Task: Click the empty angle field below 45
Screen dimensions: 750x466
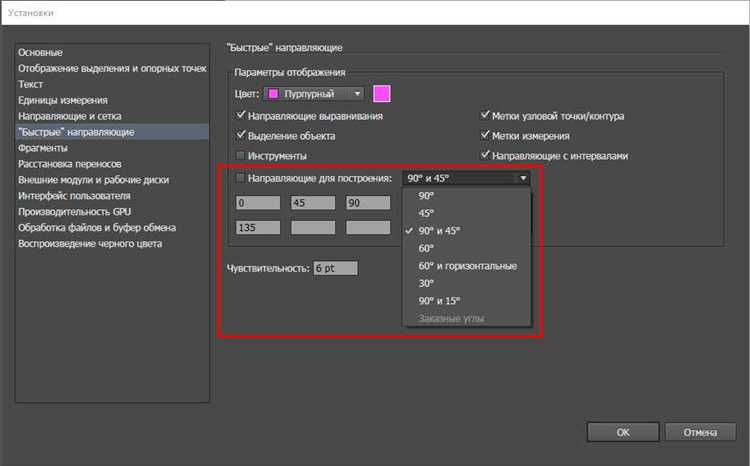Action: pos(313,227)
